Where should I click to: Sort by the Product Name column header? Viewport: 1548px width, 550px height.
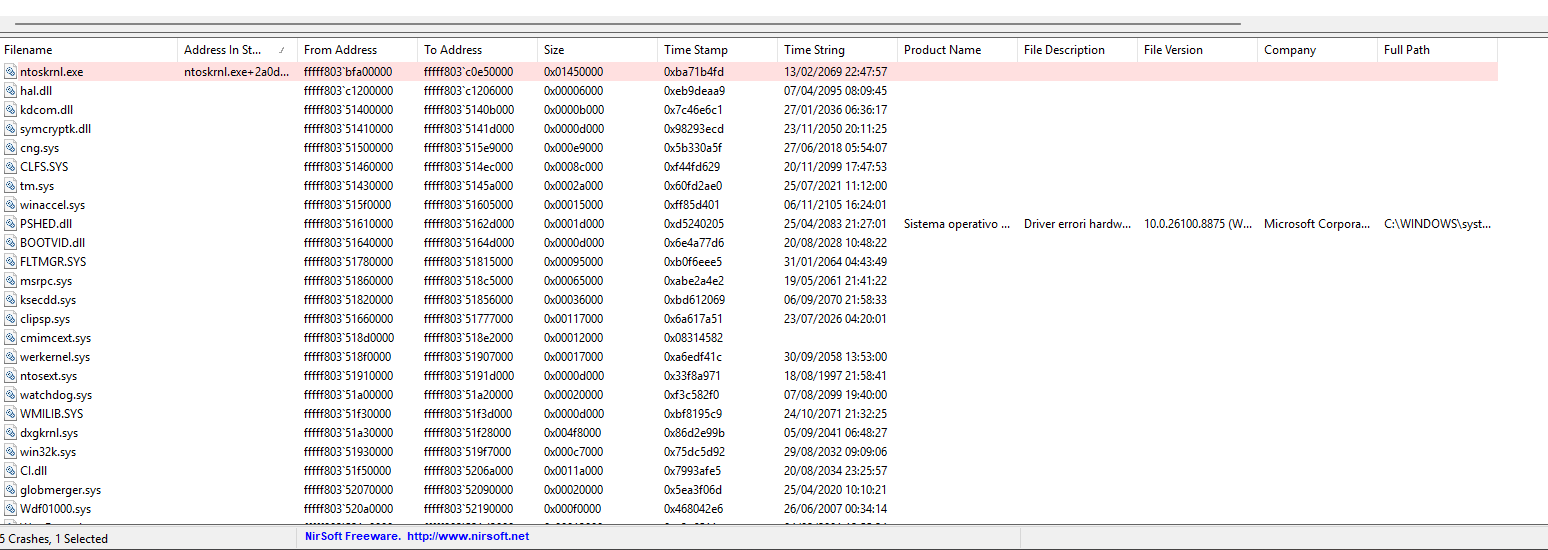(958, 50)
